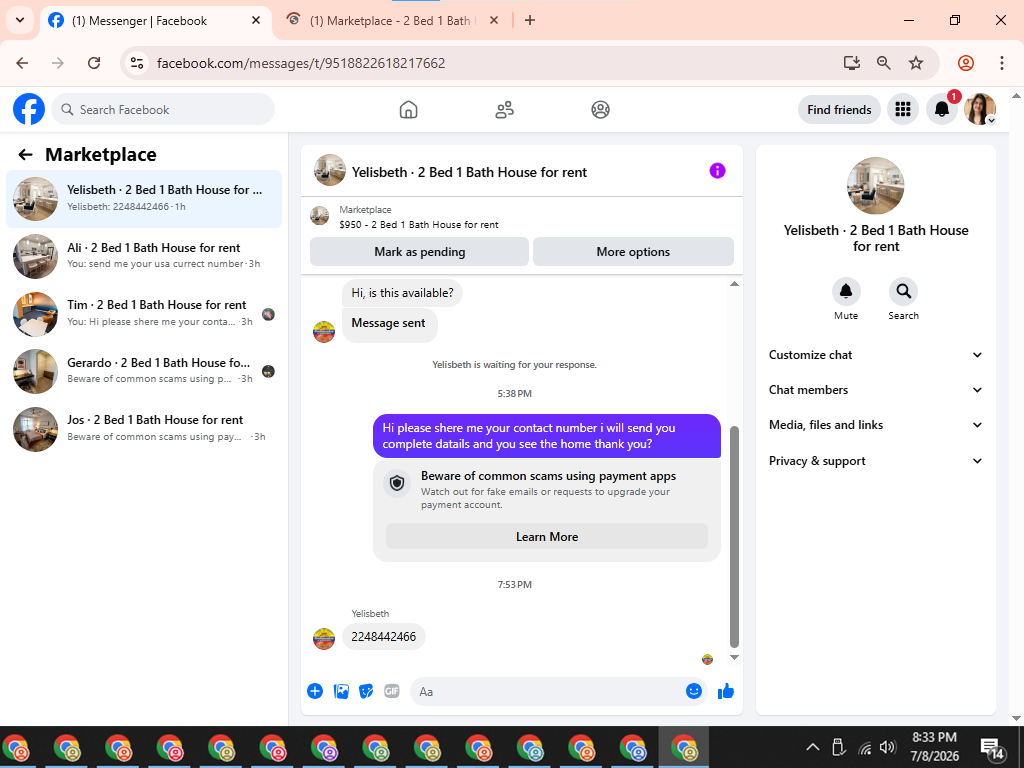Screen dimensions: 1024x768
Task: Click Learn More about scams
Action: pos(547,537)
